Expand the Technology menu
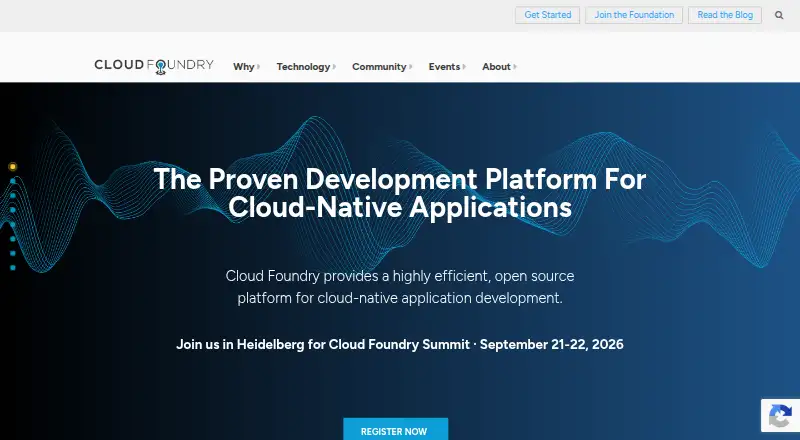The width and height of the screenshot is (800, 440). click(x=306, y=66)
